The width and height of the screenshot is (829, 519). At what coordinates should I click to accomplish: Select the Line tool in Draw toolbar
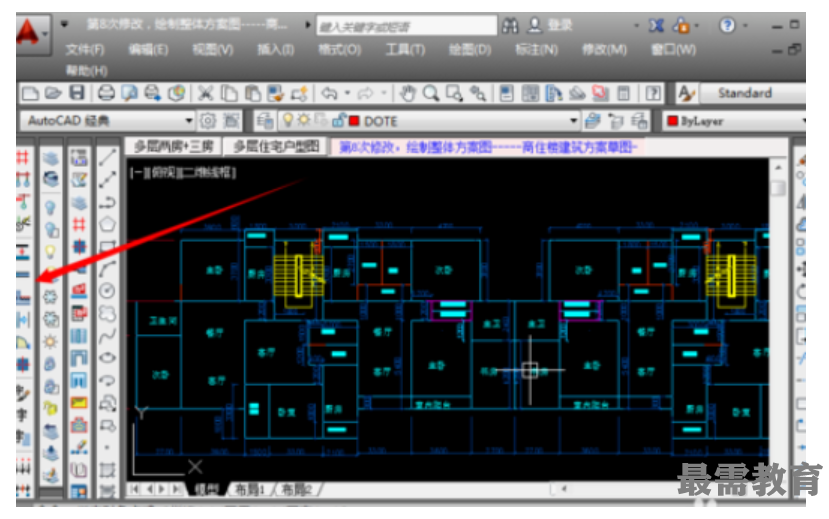(108, 157)
